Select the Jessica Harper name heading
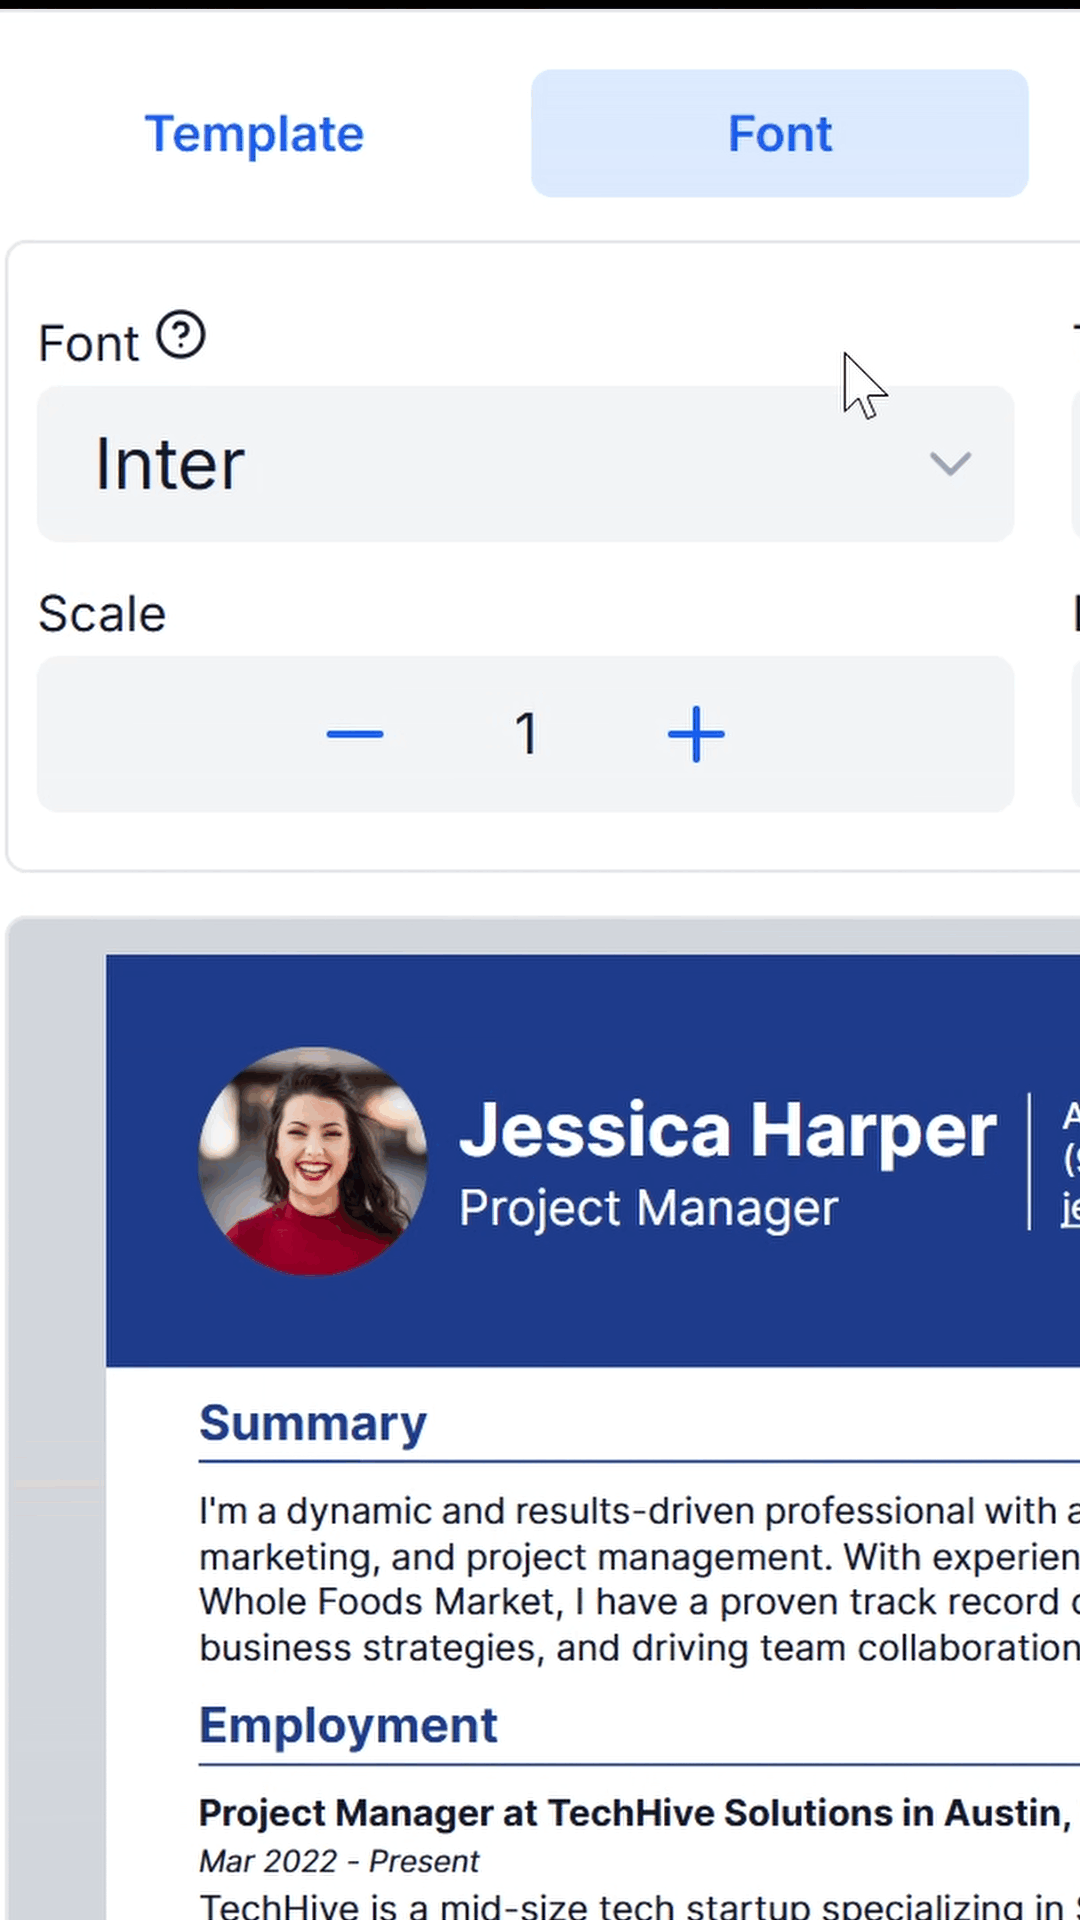The height and width of the screenshot is (1920, 1080). point(727,1131)
